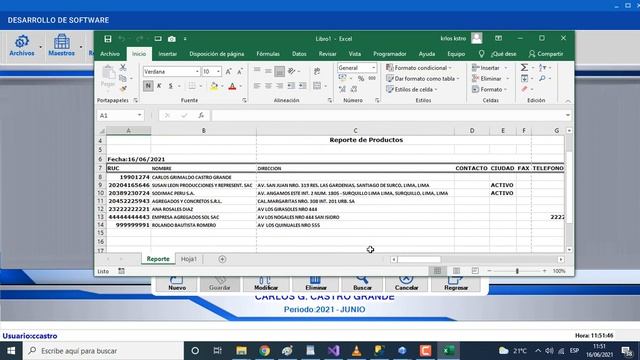
Task: Save workbook using Quick Access save icon
Action: tap(108, 39)
